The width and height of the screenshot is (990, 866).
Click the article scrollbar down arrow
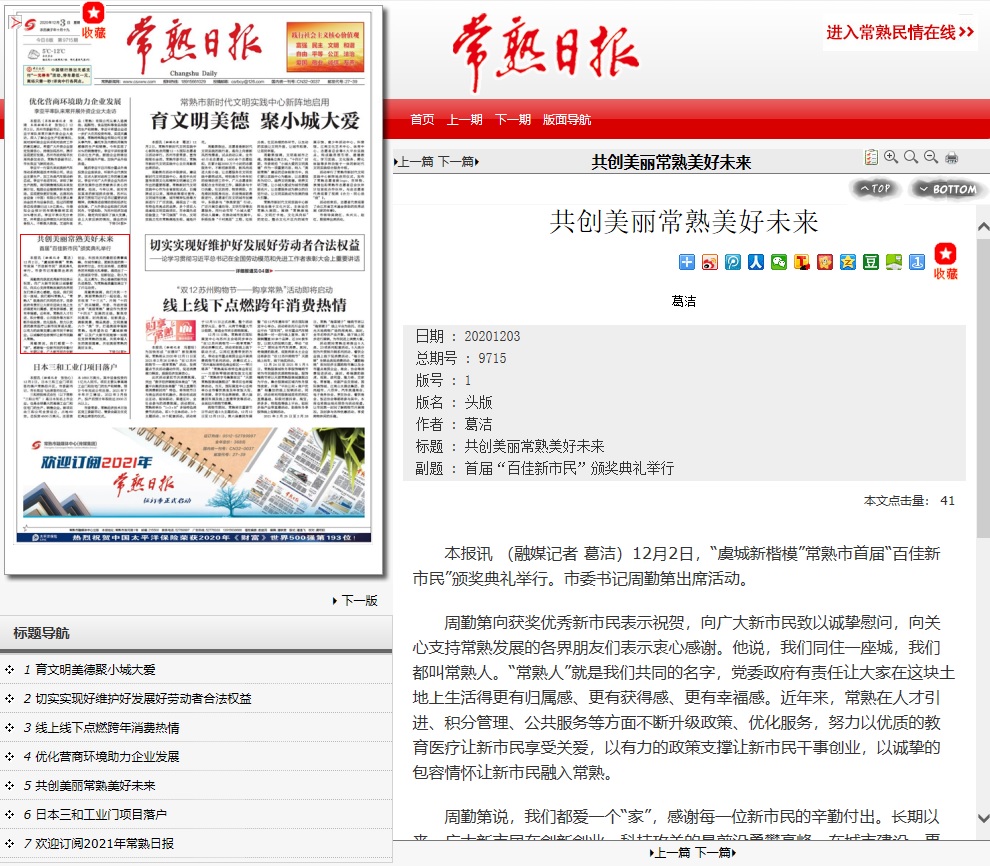[983, 818]
